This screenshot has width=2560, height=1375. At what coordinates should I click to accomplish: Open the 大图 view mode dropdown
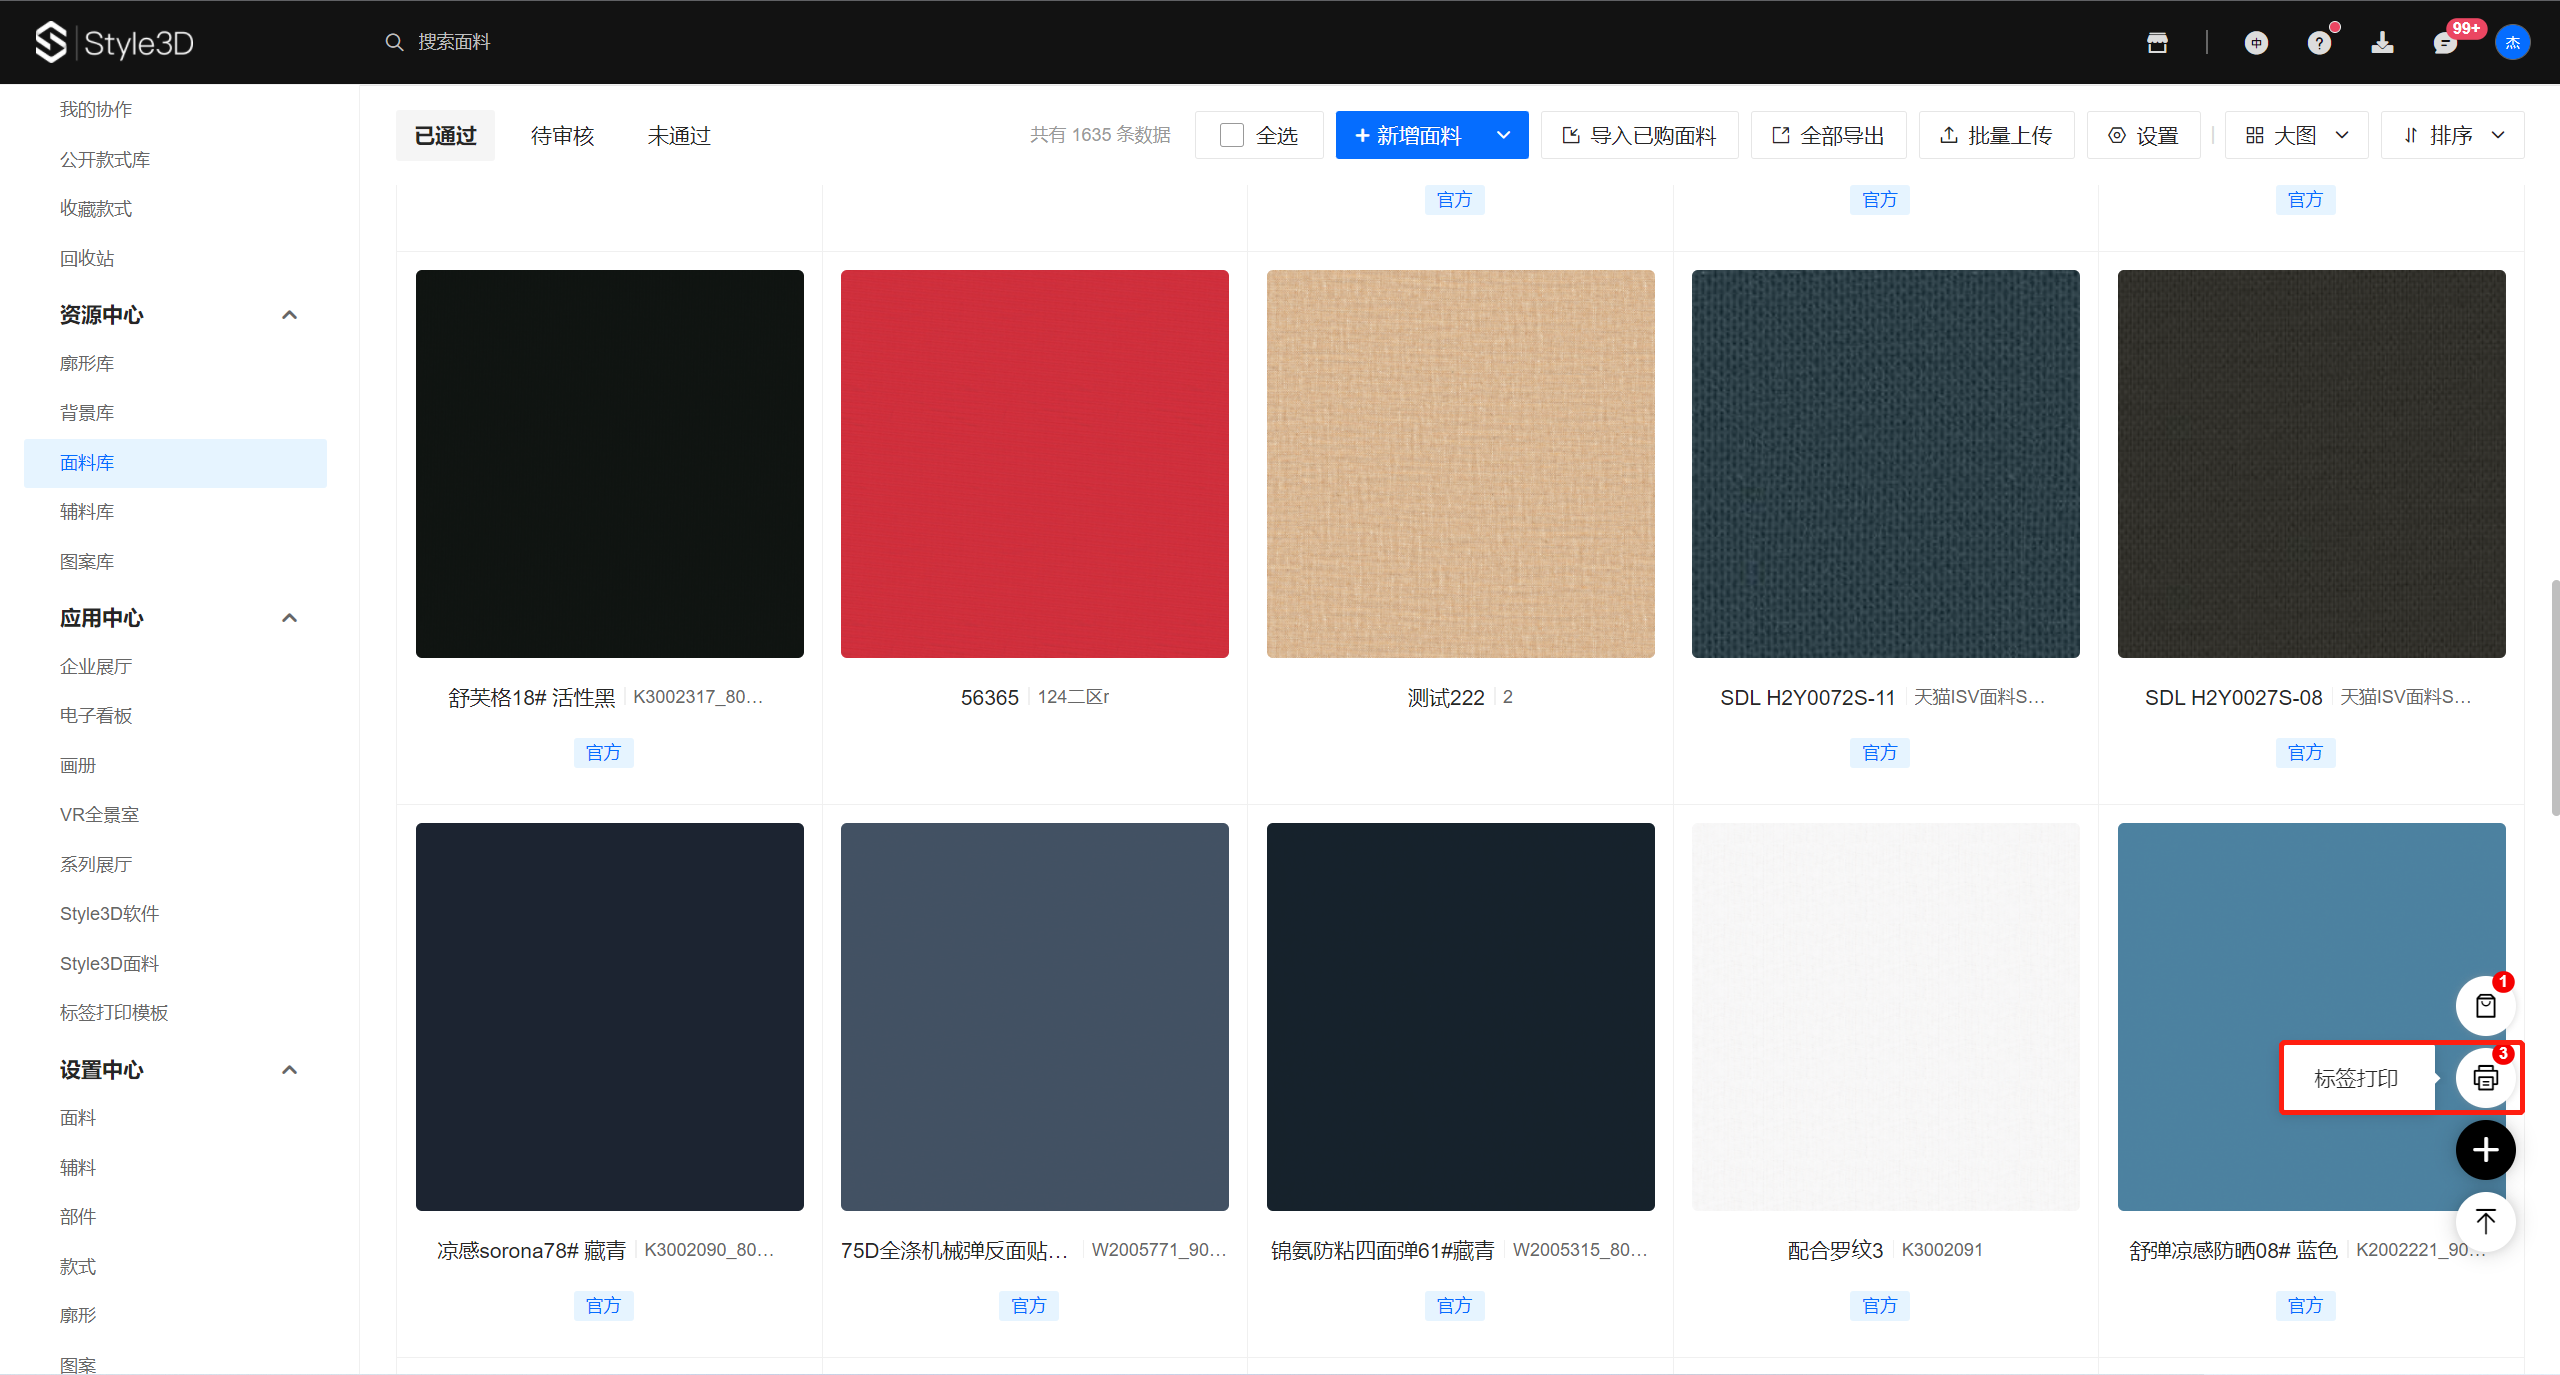(2296, 135)
